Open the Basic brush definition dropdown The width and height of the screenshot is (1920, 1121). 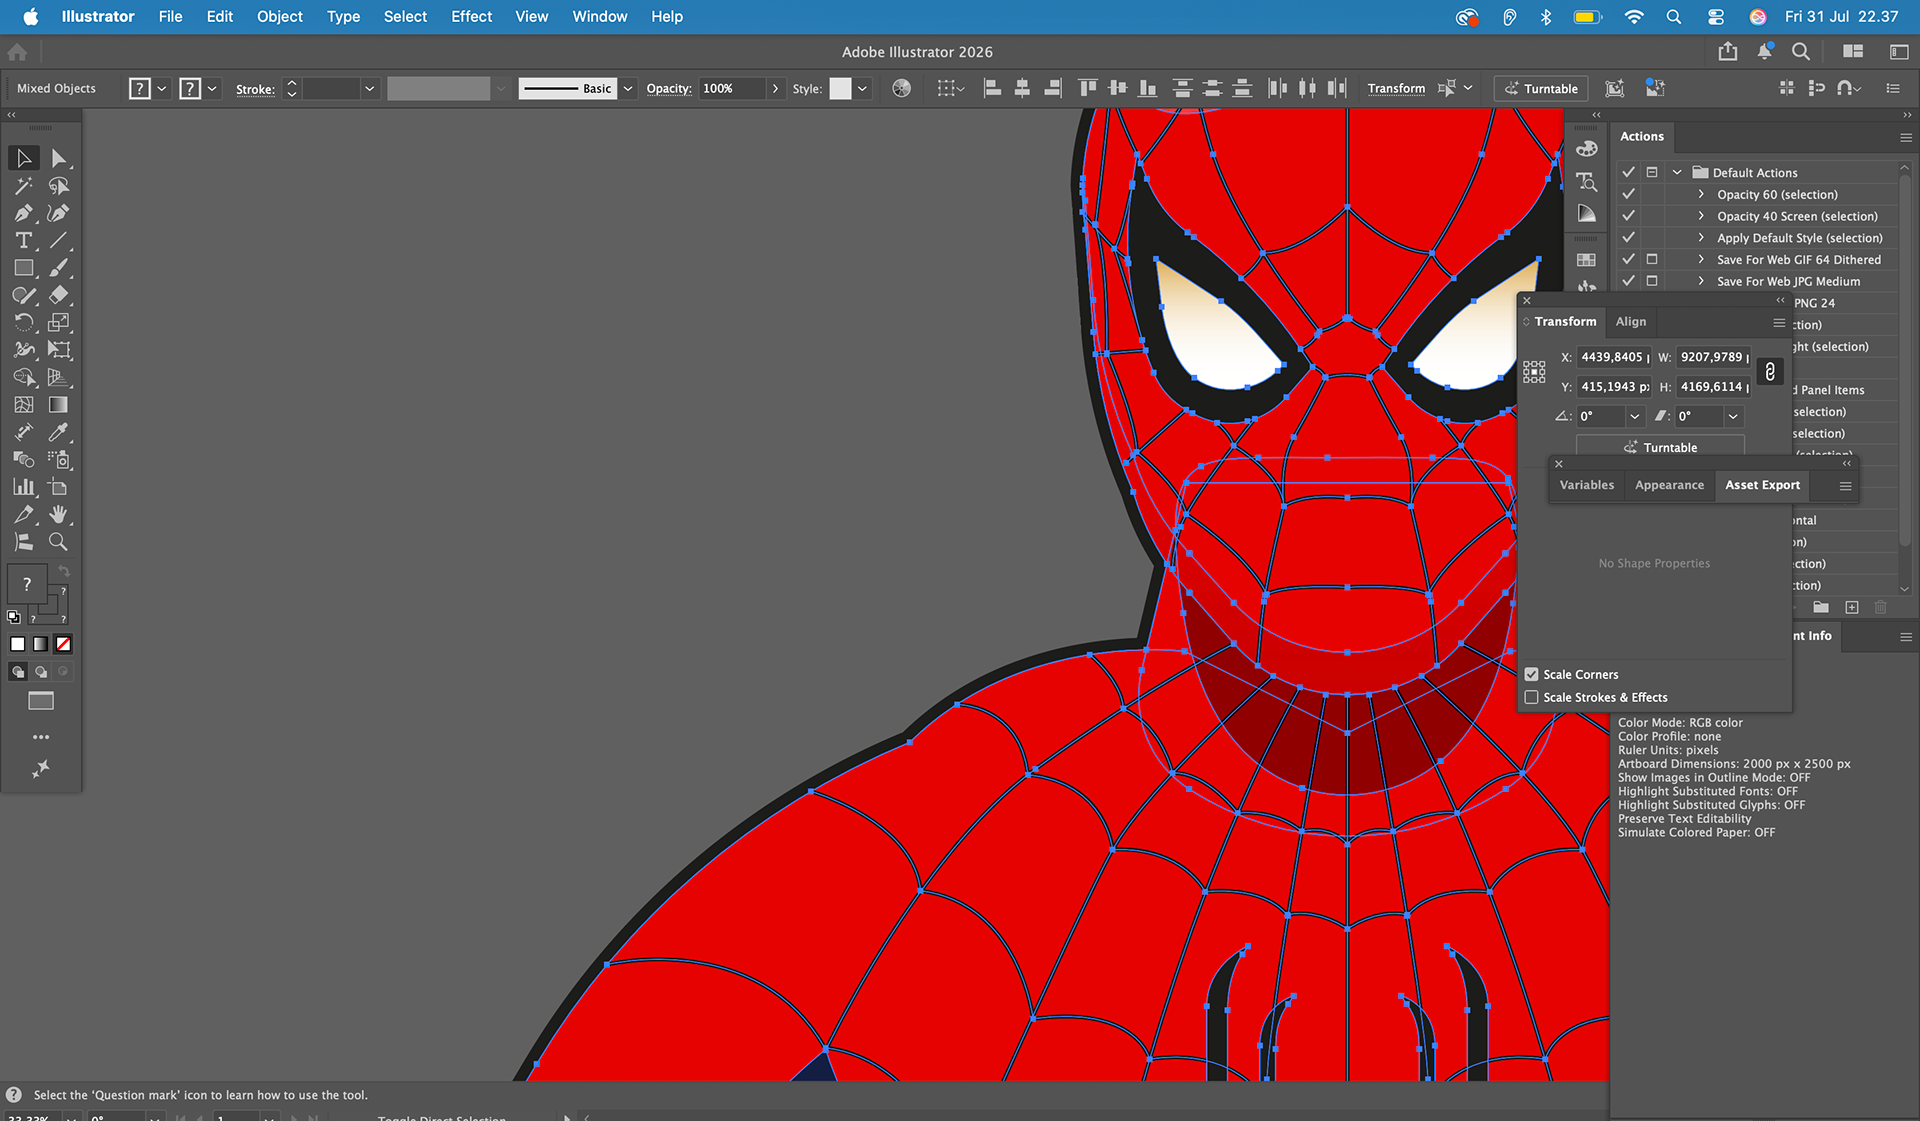[628, 88]
